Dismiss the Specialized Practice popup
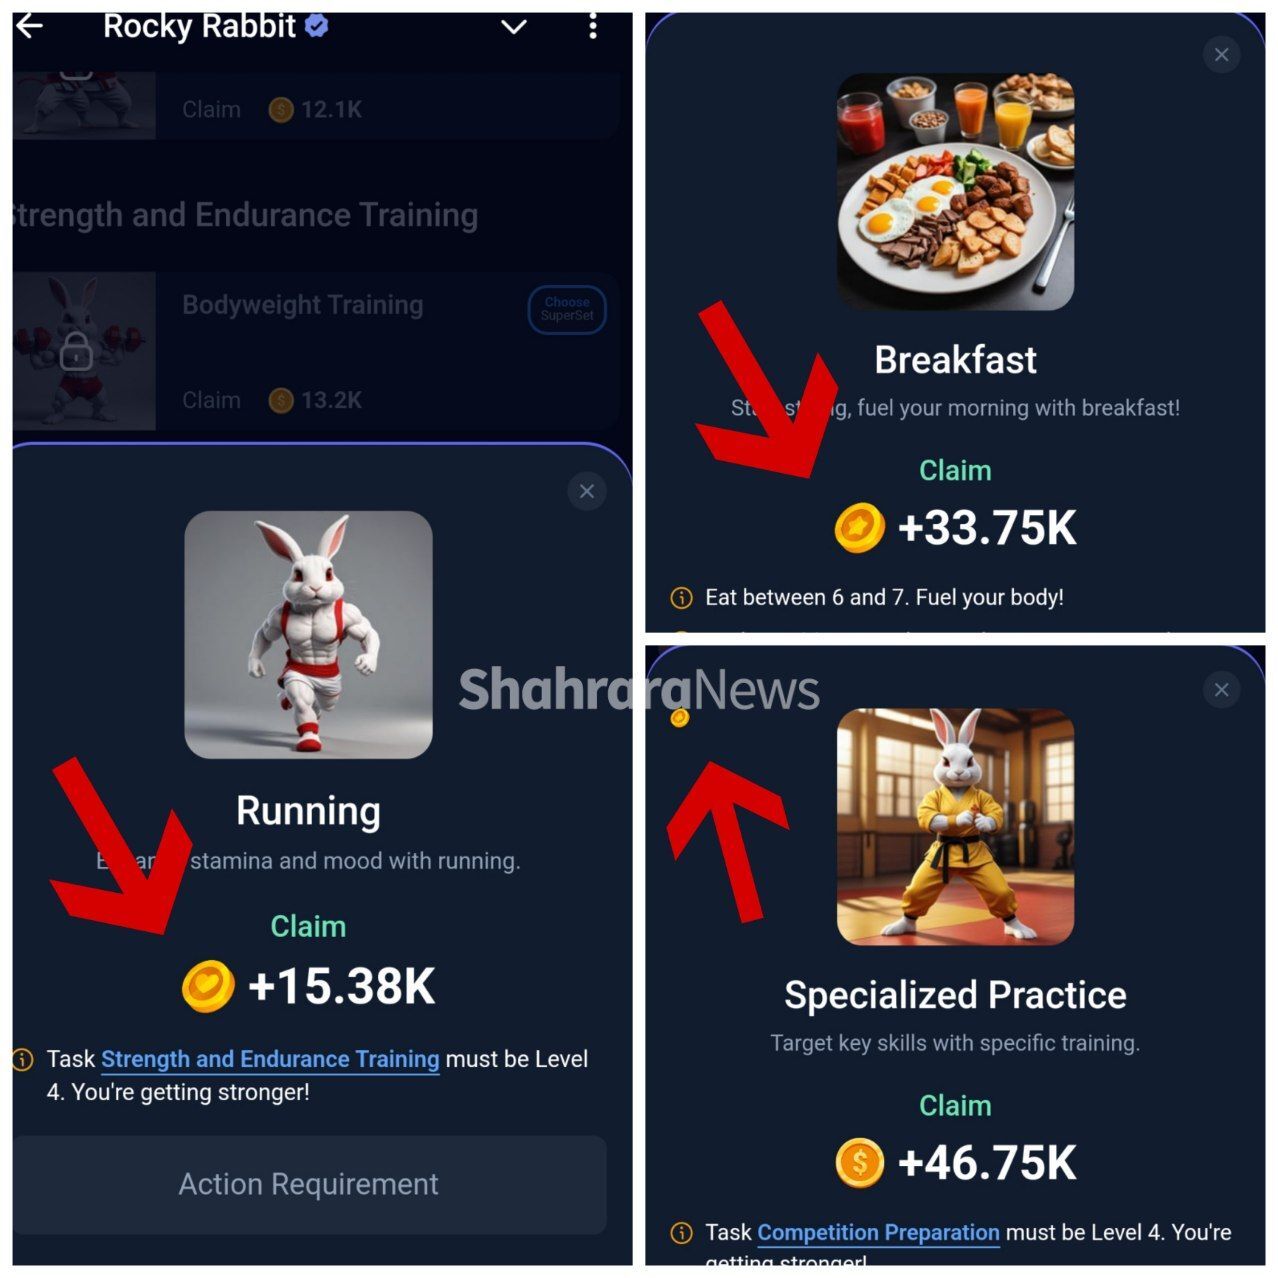Image resolution: width=1278 pixels, height=1278 pixels. coord(1221,690)
